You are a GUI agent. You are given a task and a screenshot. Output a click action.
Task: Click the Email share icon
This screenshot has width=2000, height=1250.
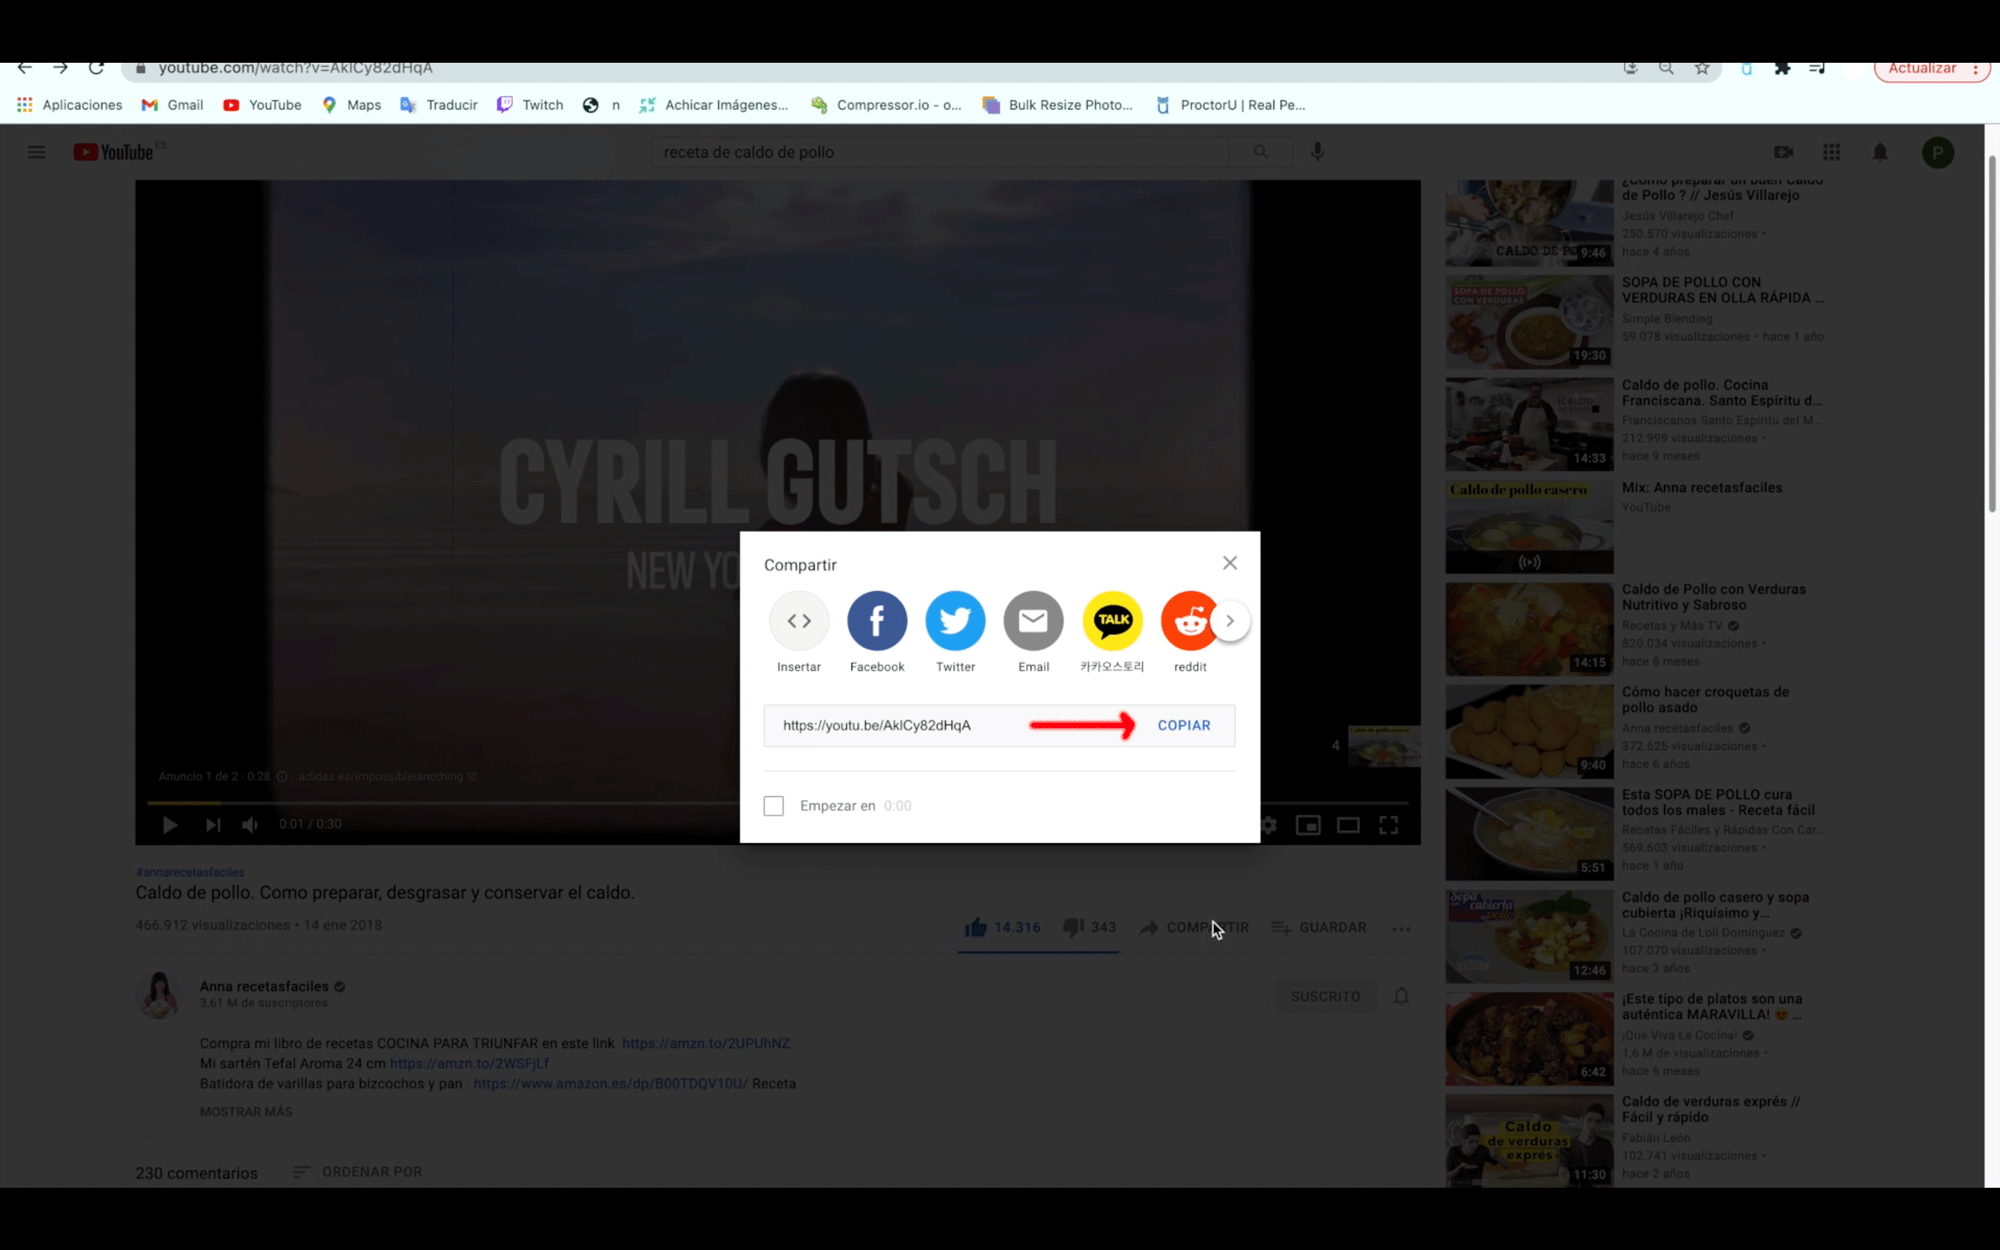tap(1034, 619)
